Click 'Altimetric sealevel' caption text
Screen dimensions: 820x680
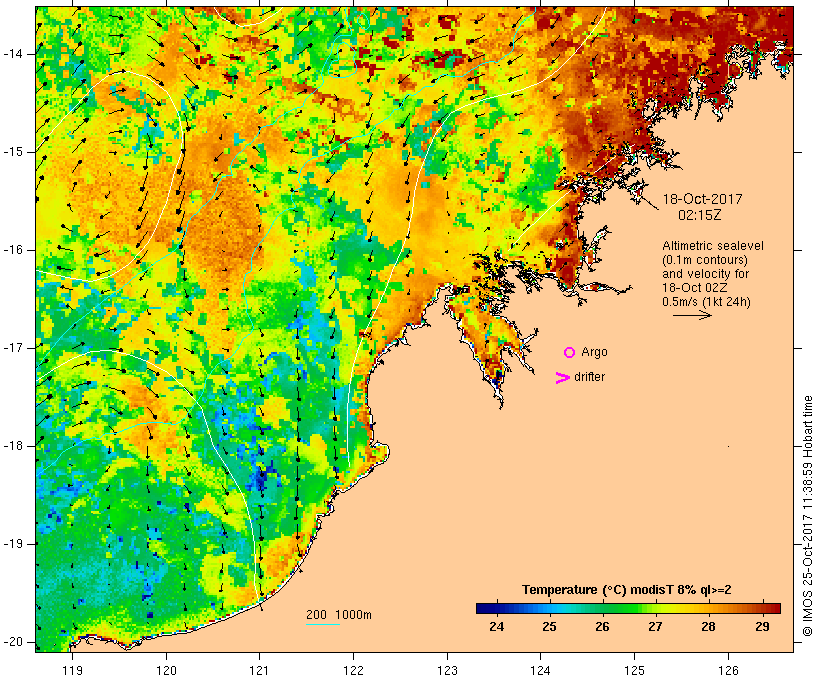pyautogui.click(x=713, y=246)
